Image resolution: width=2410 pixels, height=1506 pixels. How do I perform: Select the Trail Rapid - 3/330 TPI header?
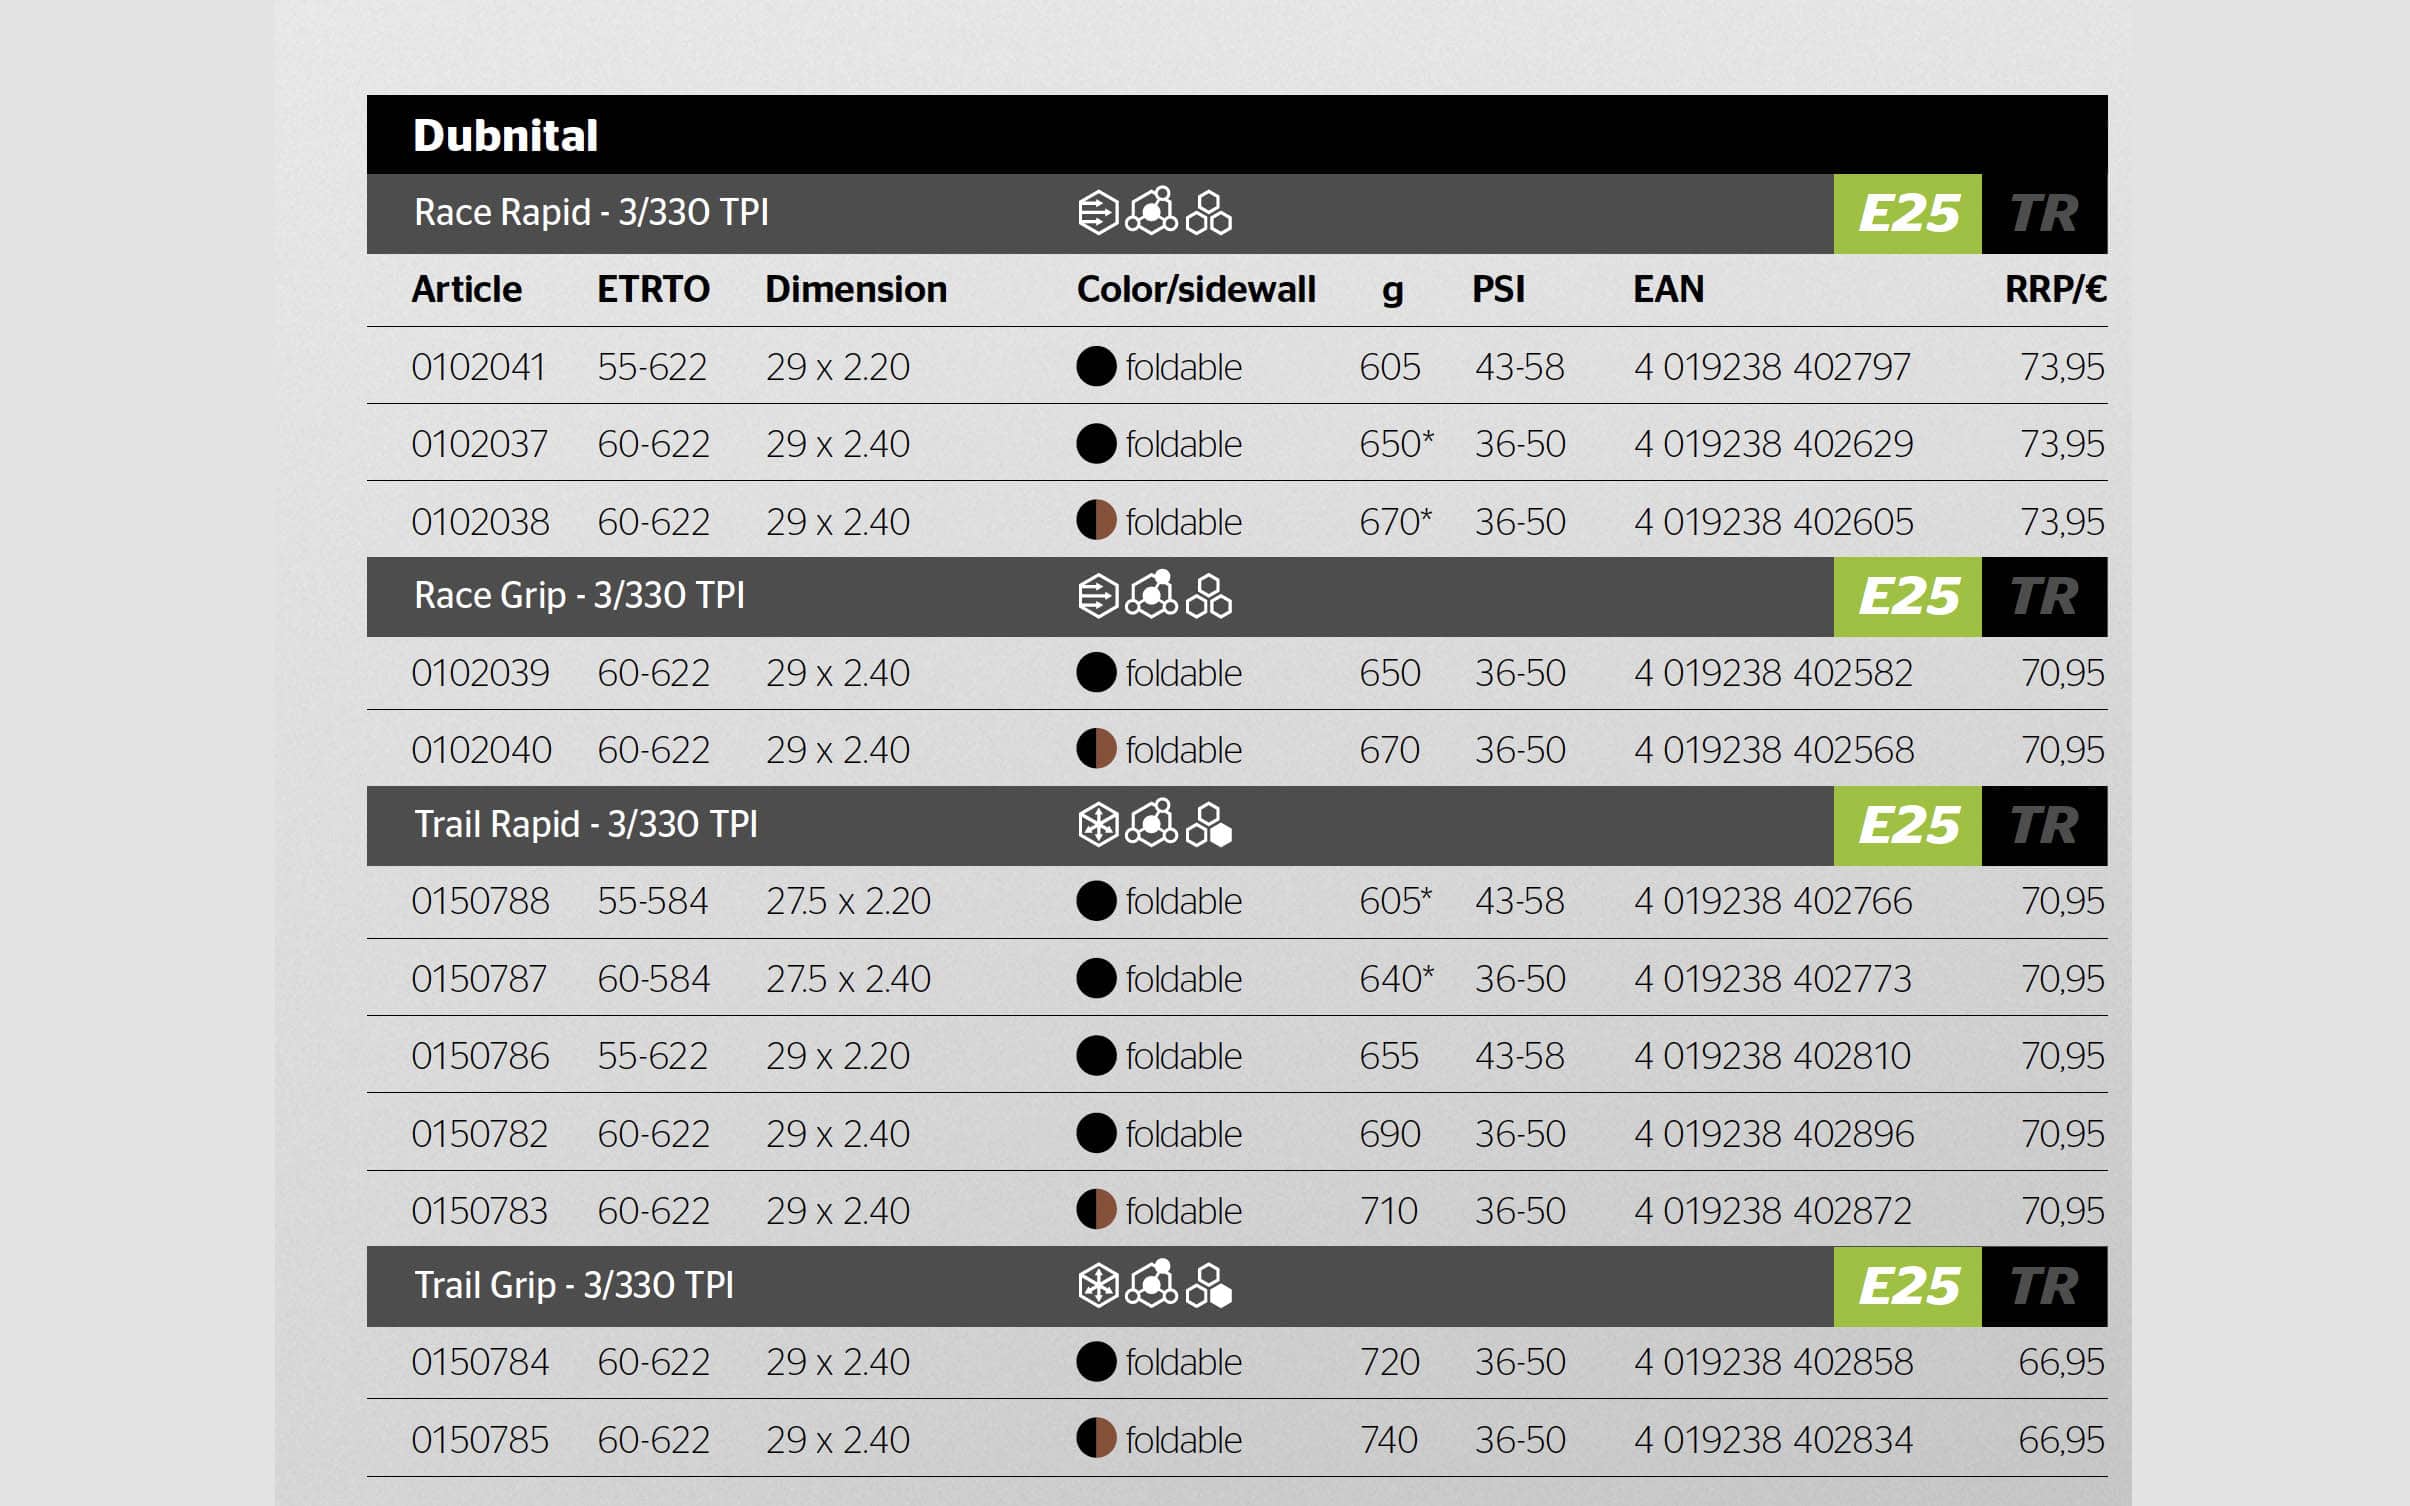[586, 825]
